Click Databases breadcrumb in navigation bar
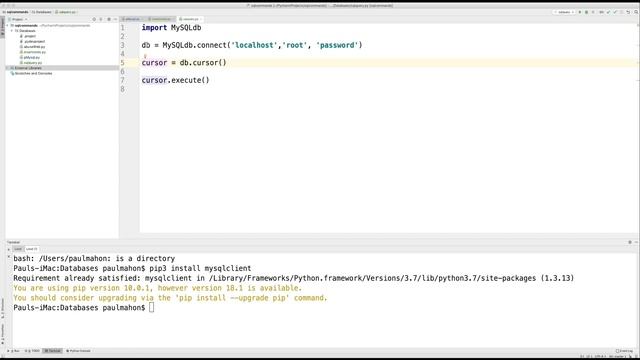This screenshot has height=360, width=640. 43,12
